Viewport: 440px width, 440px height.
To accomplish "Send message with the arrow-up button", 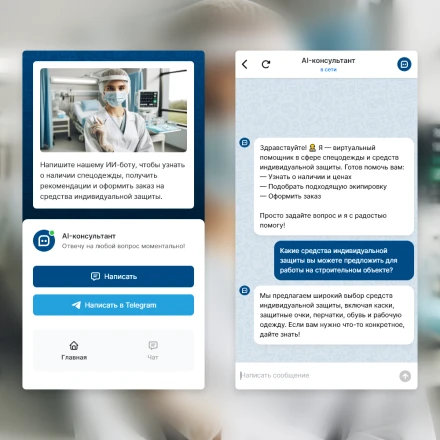I will pyautogui.click(x=405, y=376).
